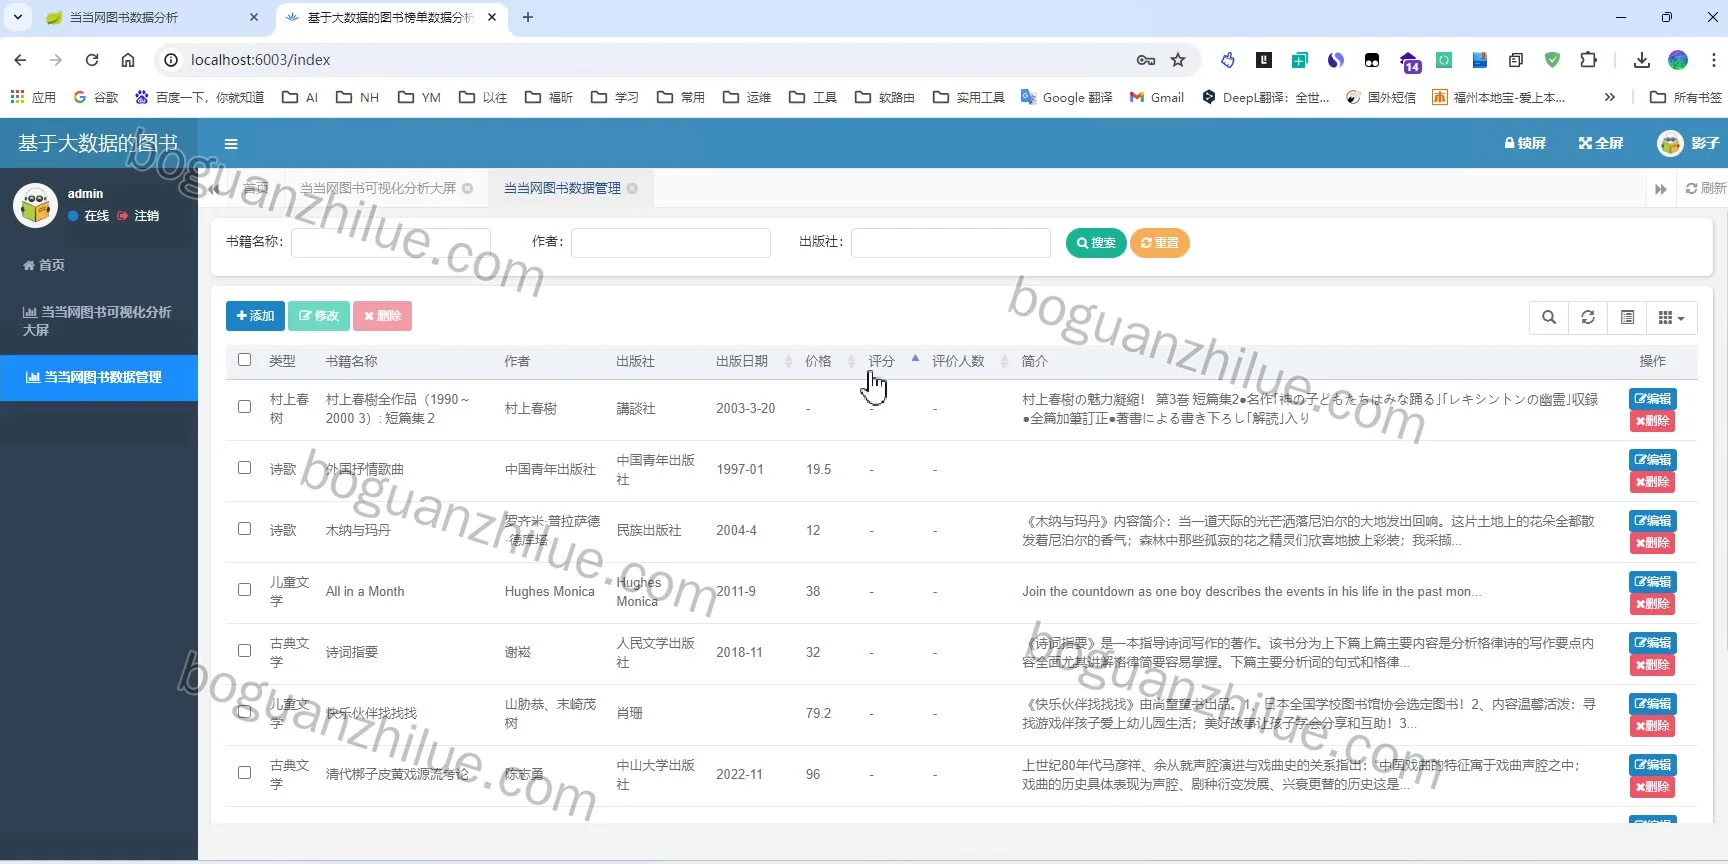Focus the 作者 search field

(671, 243)
